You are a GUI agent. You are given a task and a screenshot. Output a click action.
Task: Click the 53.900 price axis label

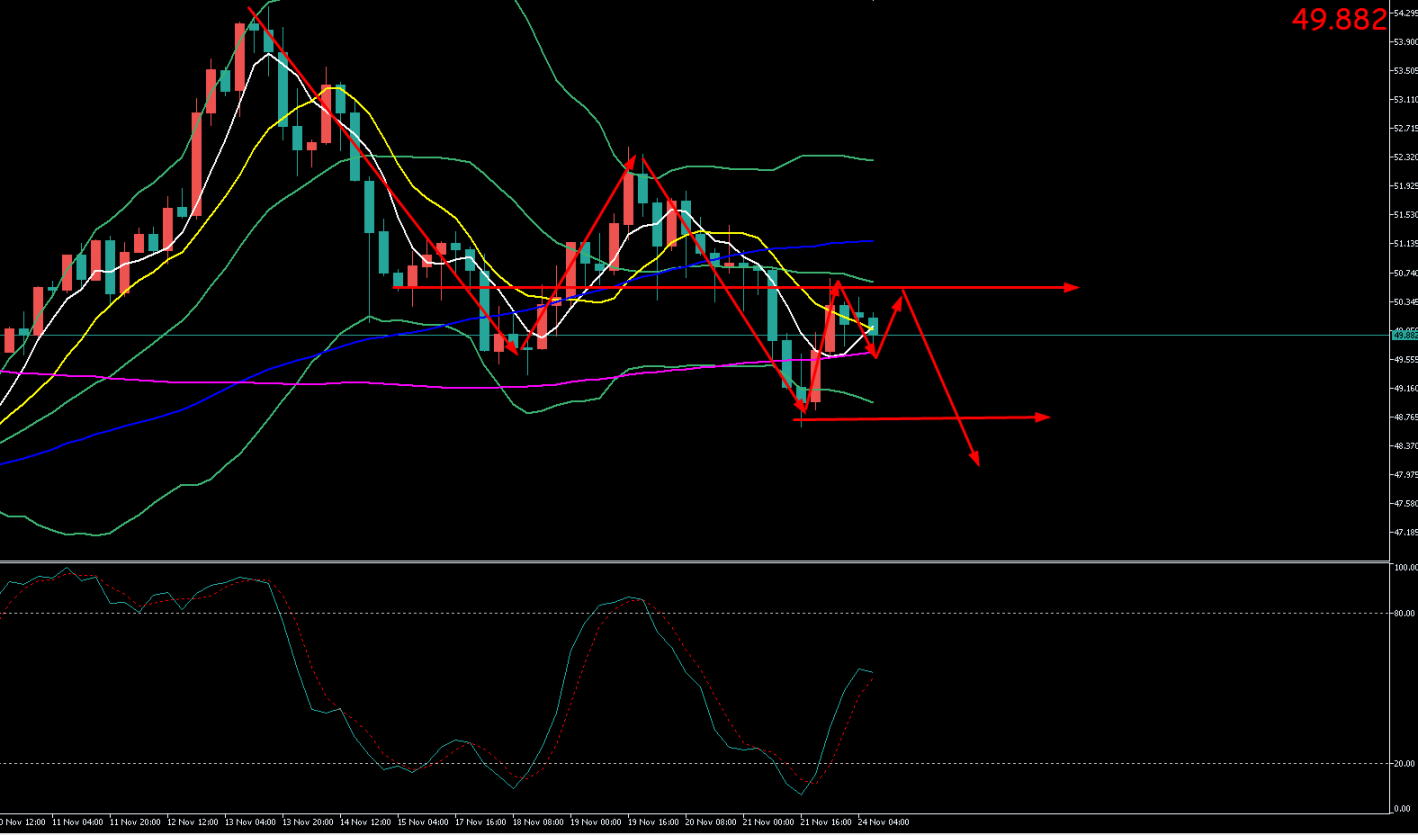tap(1404, 42)
